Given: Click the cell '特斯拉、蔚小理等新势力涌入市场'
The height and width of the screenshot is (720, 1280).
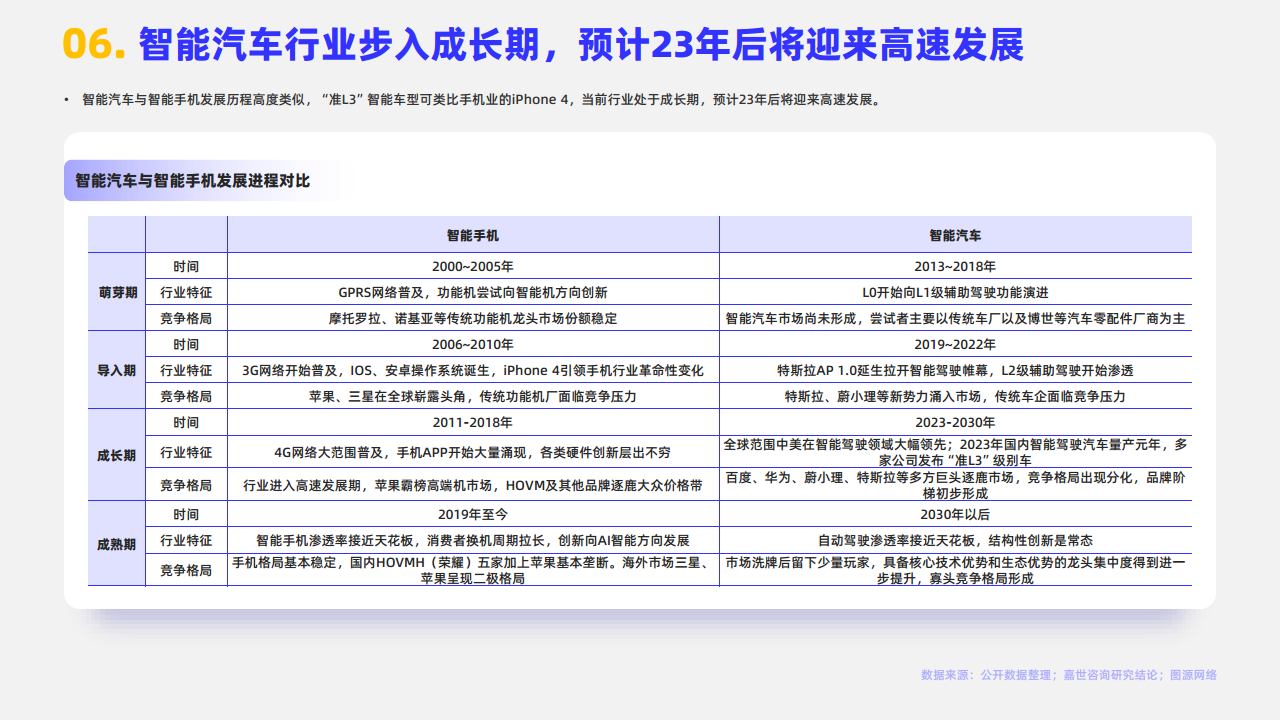Looking at the screenshot, I should (x=955, y=397).
